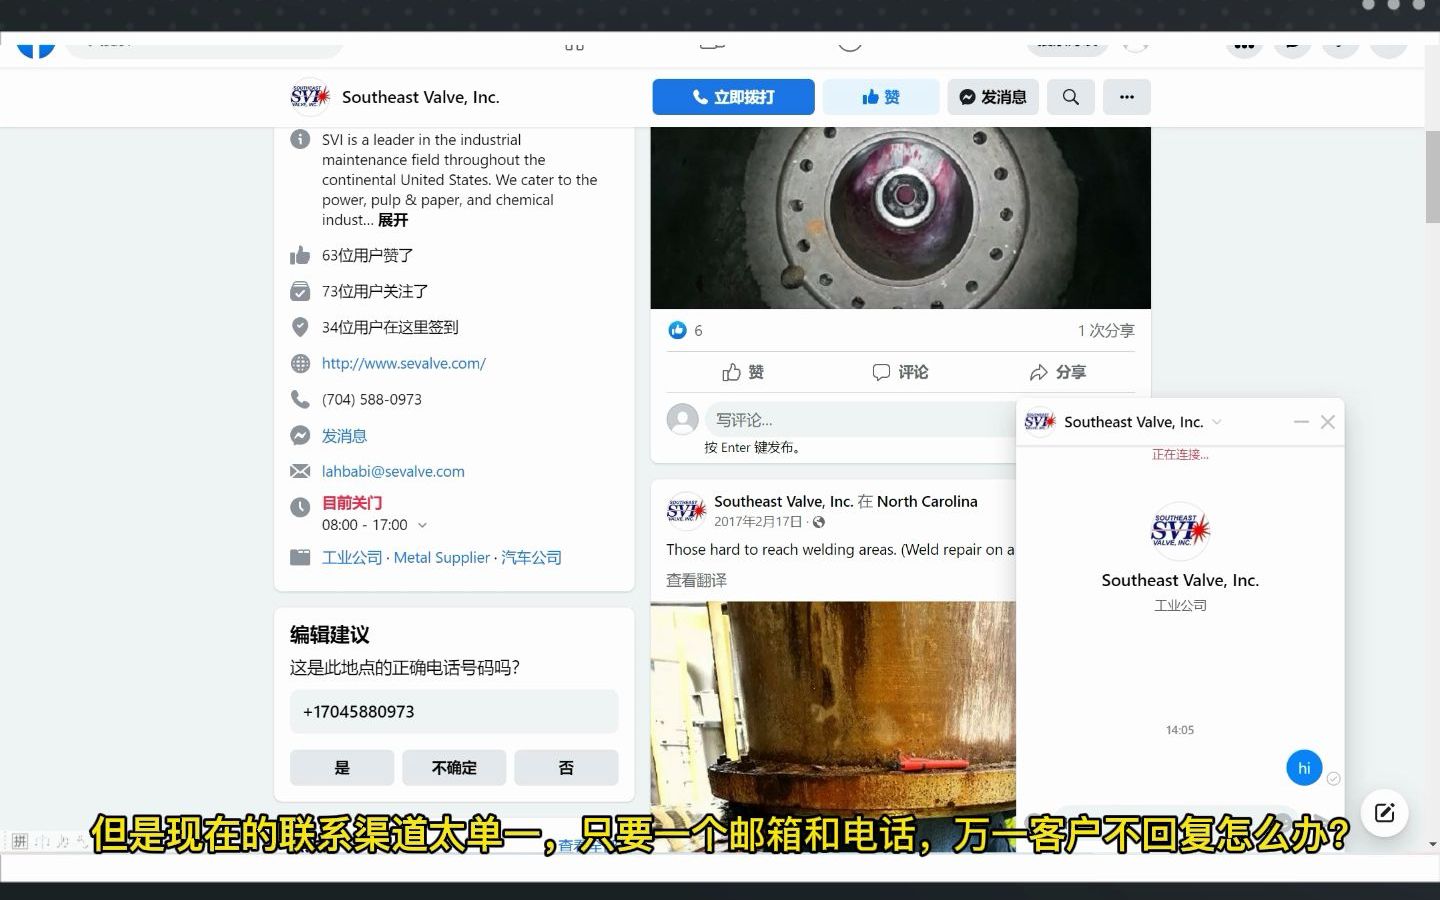Click the write a comment field
This screenshot has height=900, width=1440.
[862, 420]
